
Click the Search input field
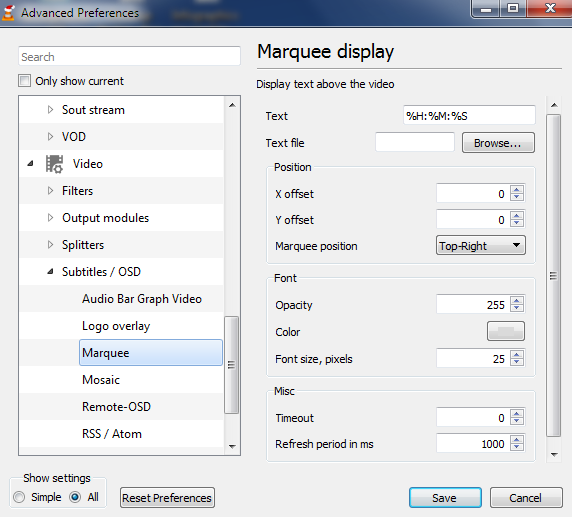point(130,57)
